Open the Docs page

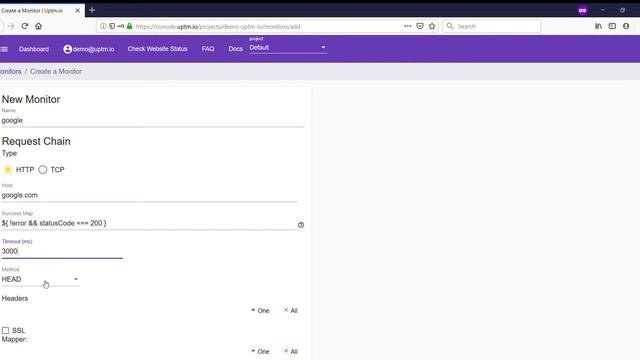[x=236, y=49]
